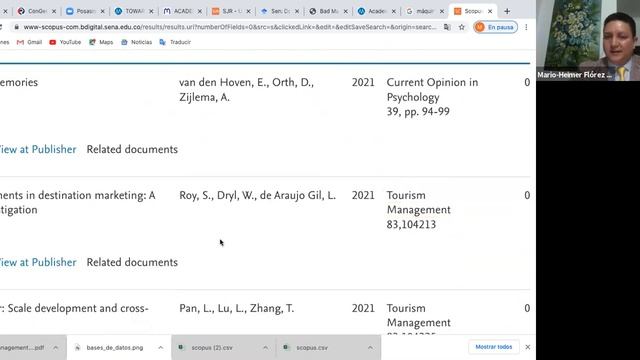Switch to the SJR browser tab
This screenshot has height=360, width=640.
227,11
